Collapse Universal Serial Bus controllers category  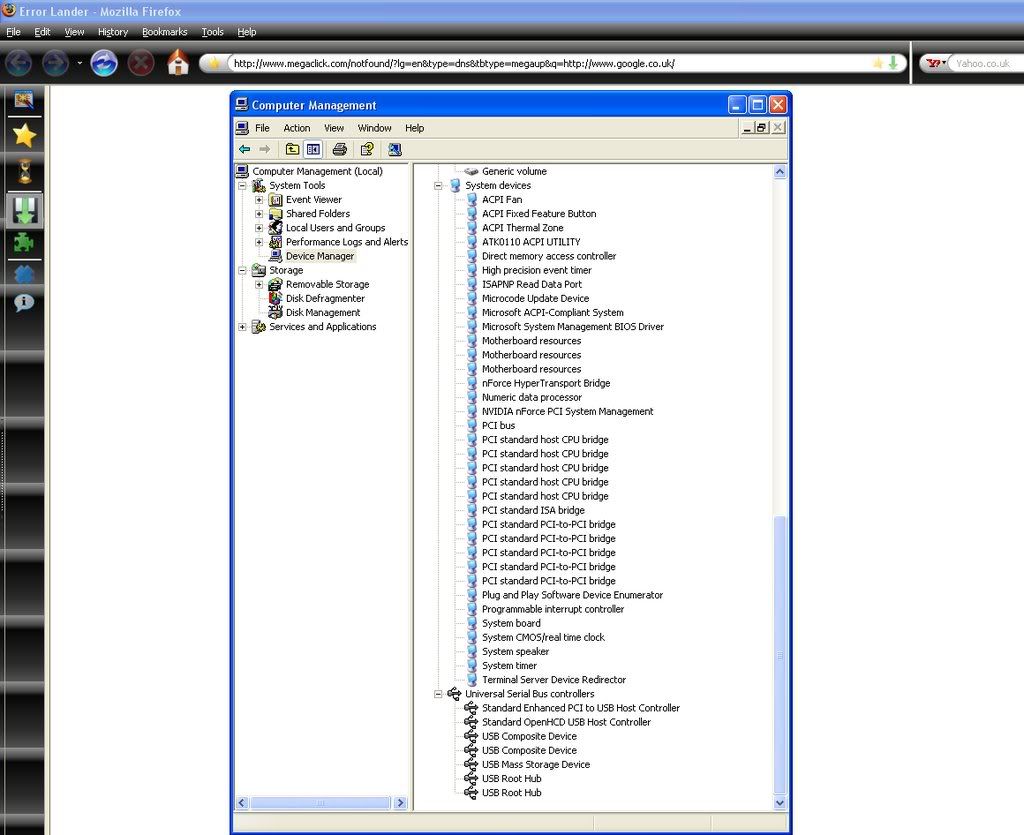click(x=438, y=694)
